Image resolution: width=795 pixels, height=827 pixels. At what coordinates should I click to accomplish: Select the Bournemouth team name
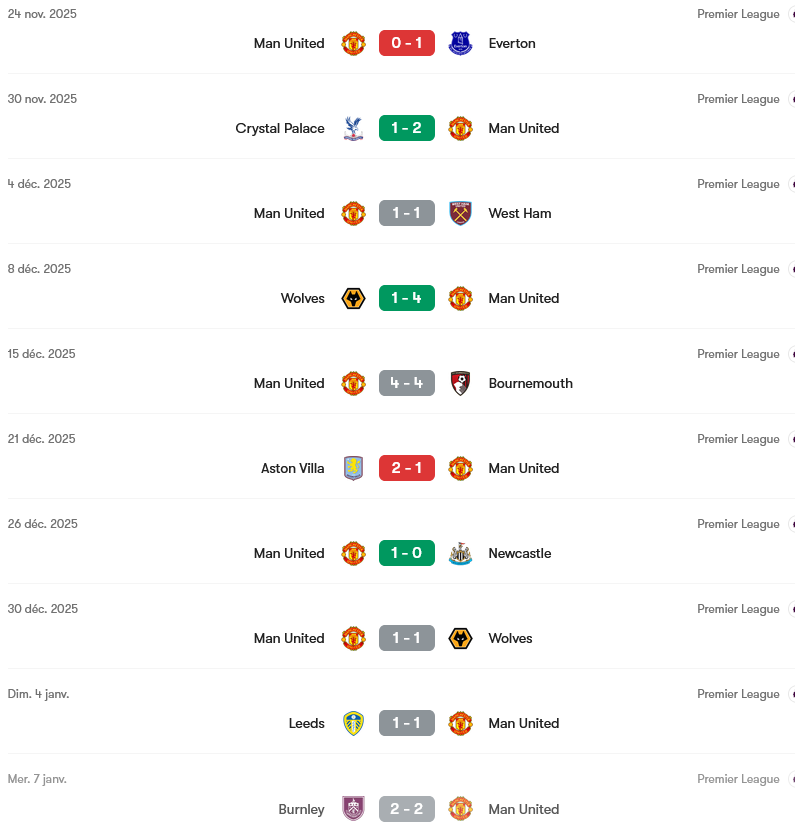tap(531, 383)
